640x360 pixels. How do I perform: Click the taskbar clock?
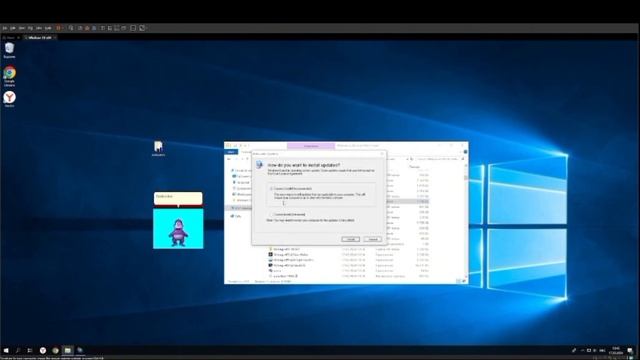616,351
